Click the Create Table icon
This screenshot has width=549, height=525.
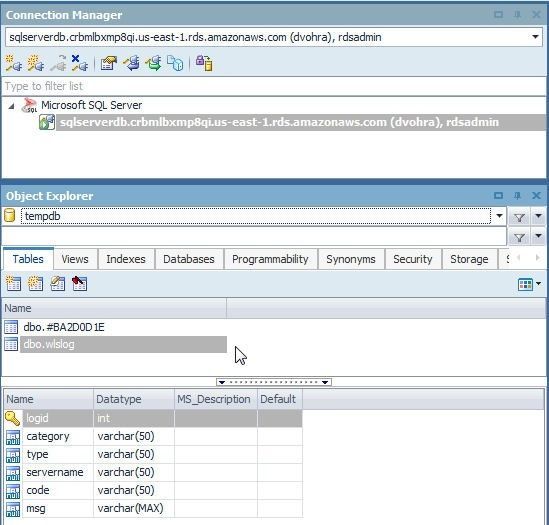click(13, 283)
